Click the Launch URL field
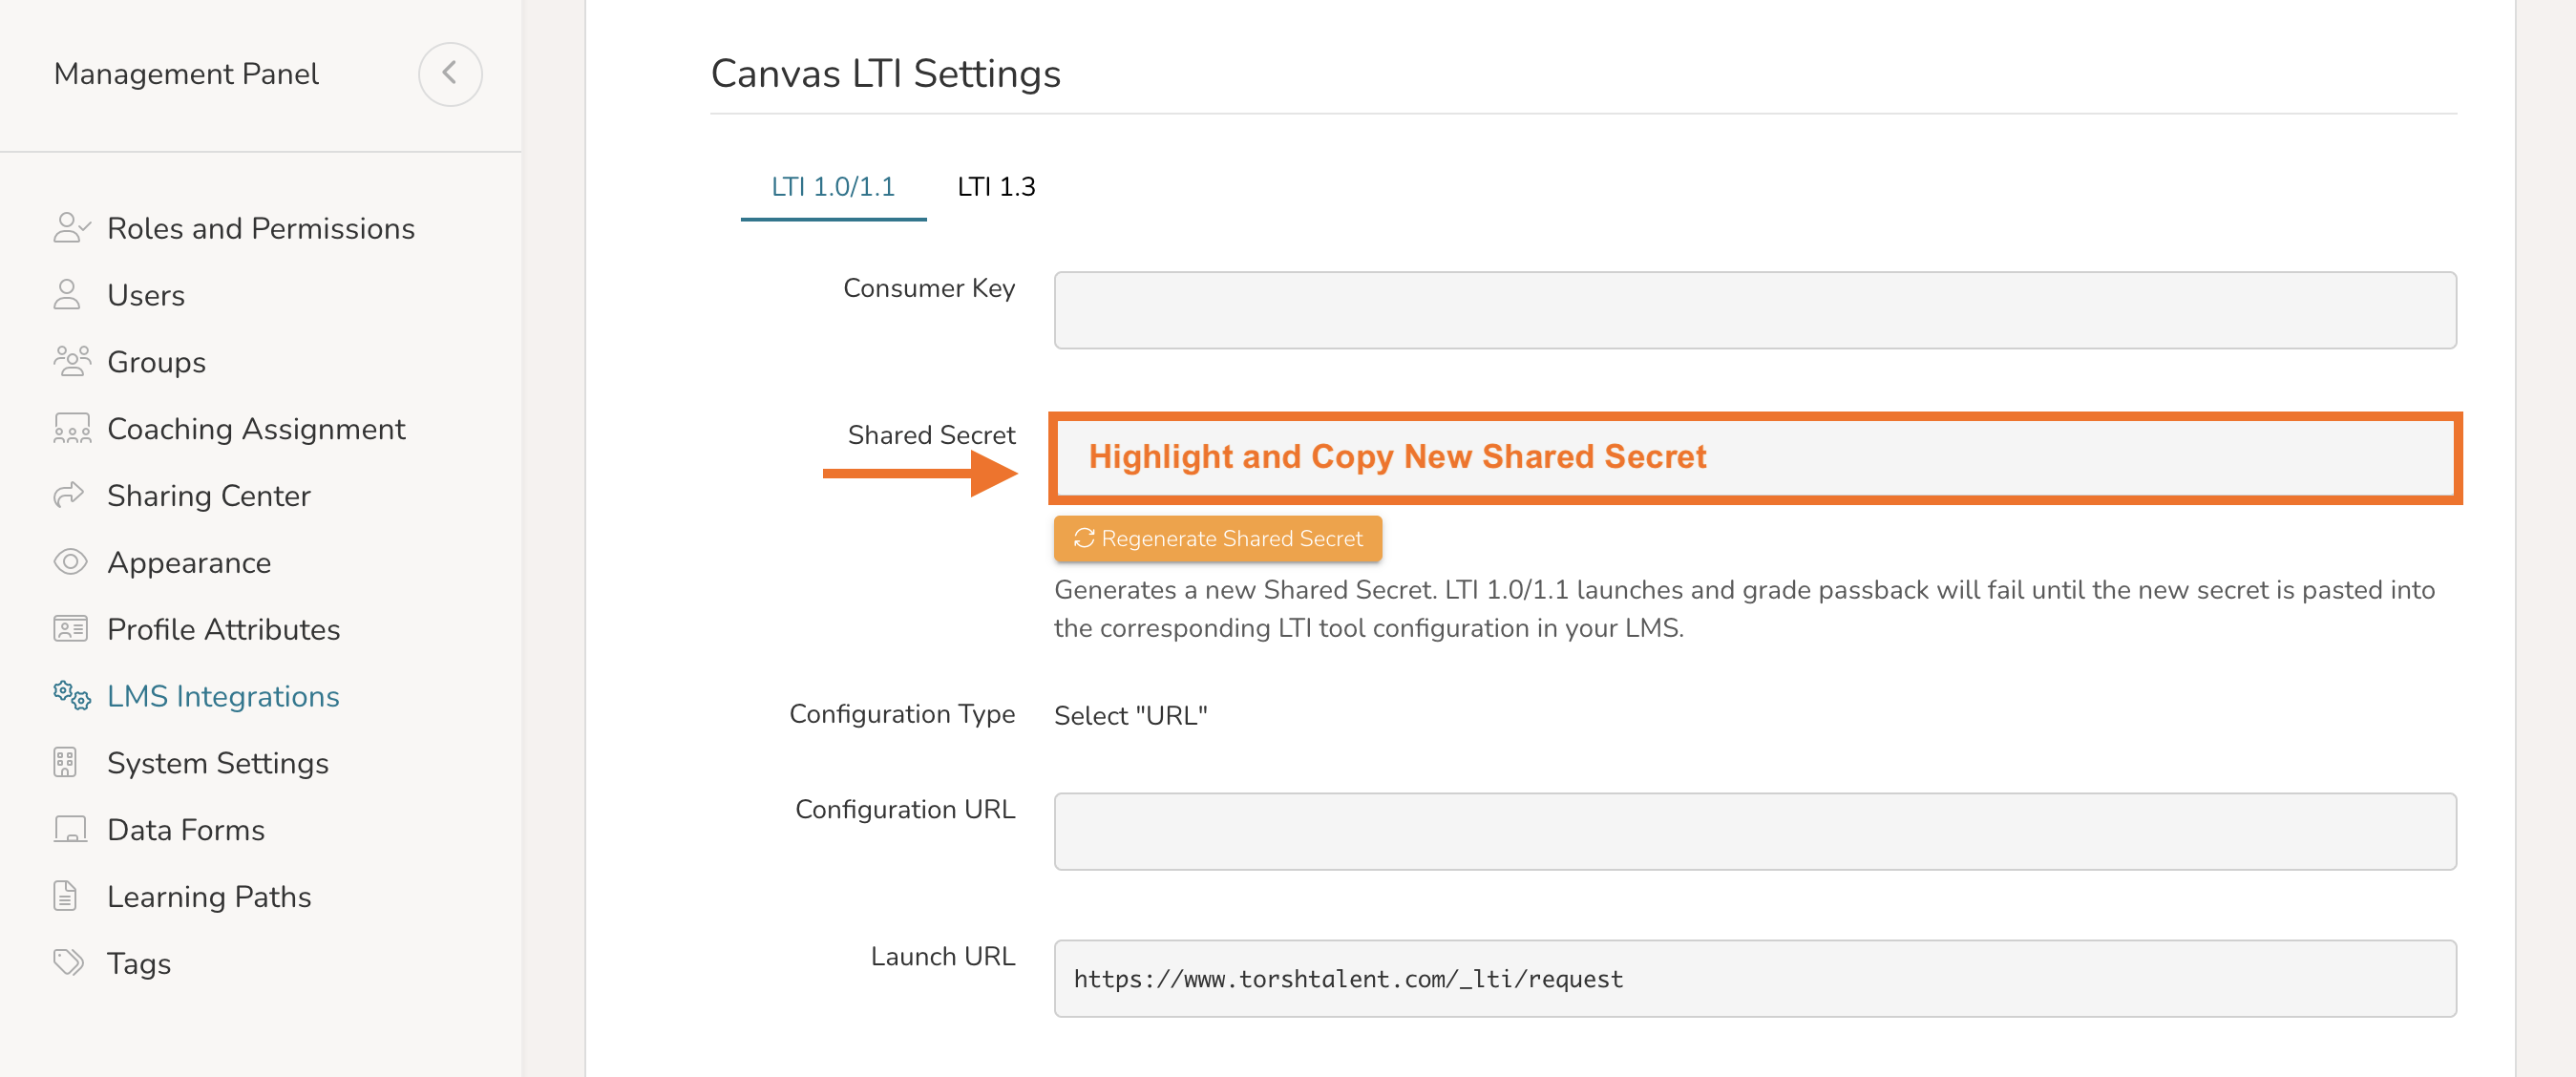 (x=1755, y=978)
